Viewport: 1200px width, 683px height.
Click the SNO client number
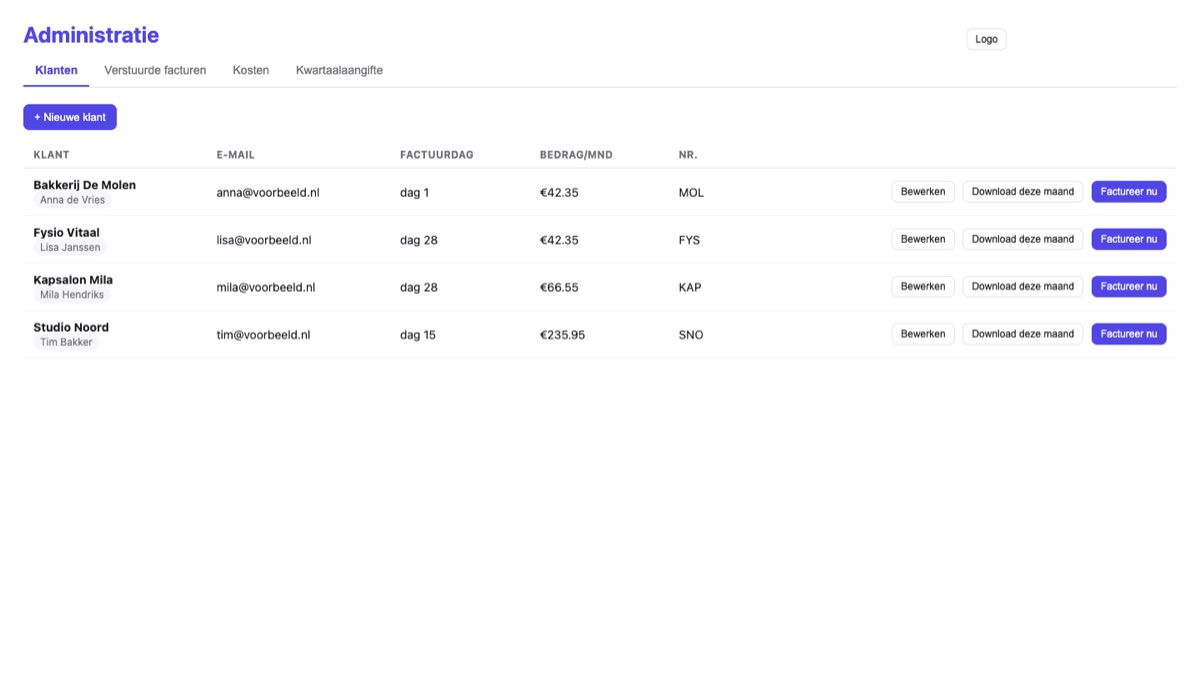tap(691, 335)
